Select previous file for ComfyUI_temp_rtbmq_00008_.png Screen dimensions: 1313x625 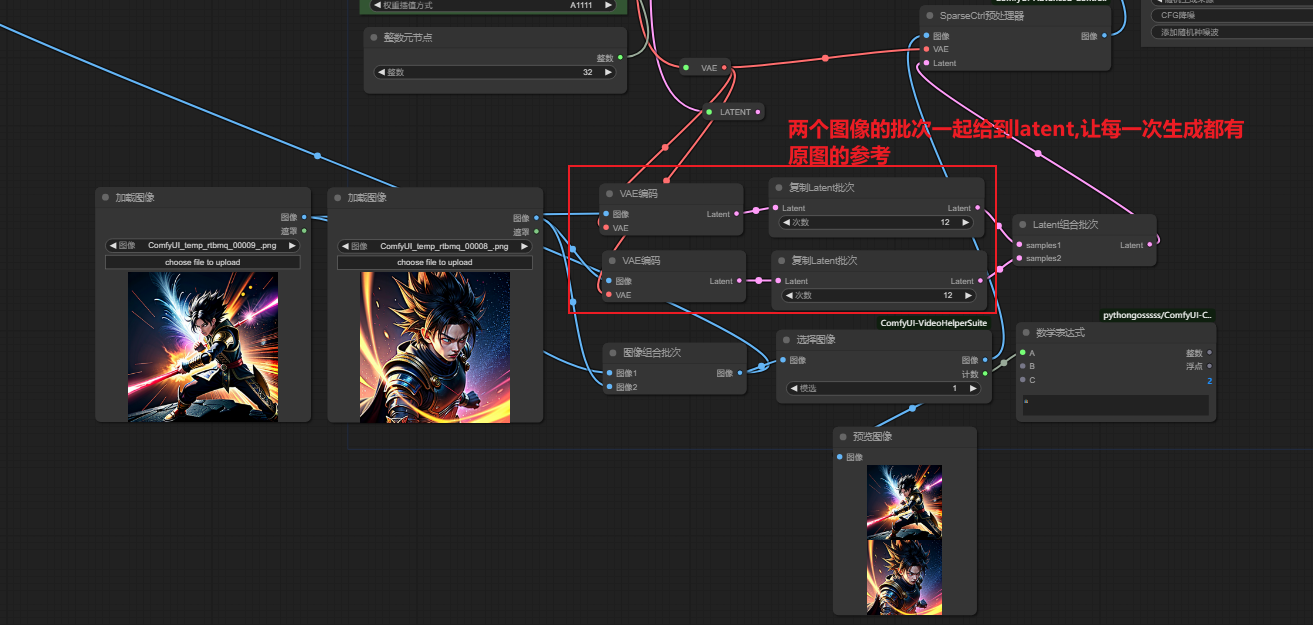click(344, 246)
